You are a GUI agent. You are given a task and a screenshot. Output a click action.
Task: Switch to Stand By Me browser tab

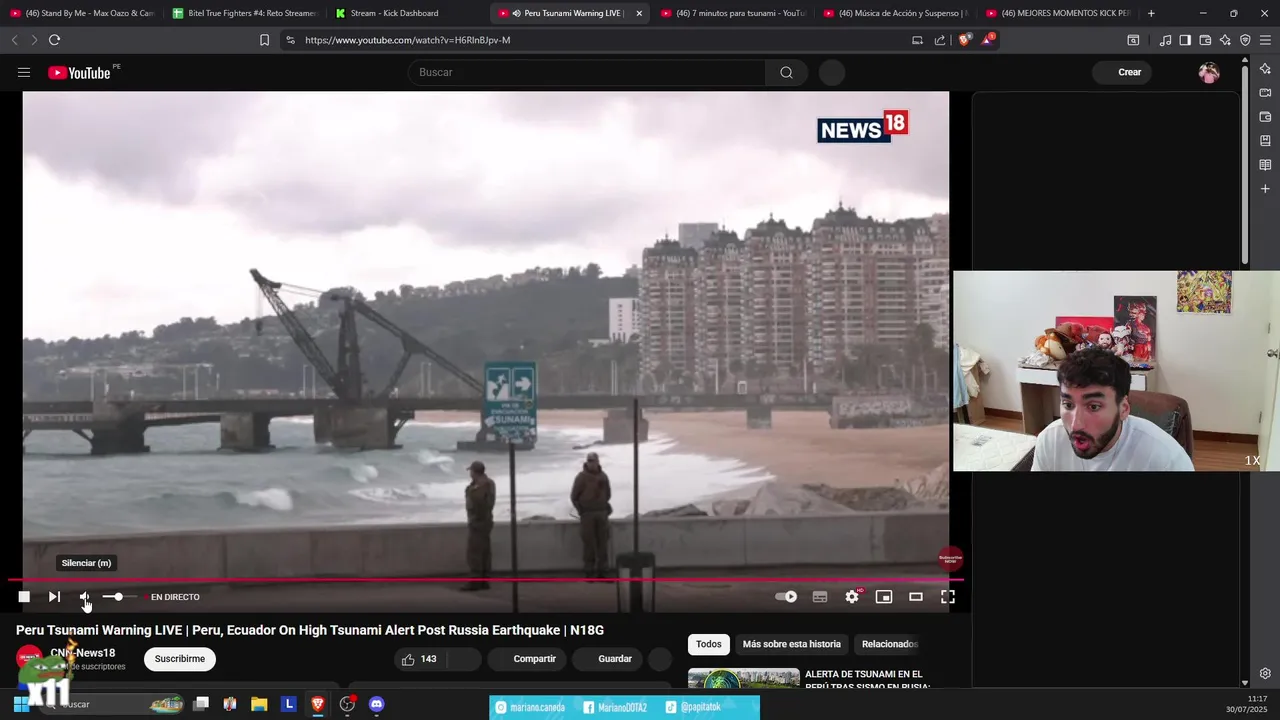tap(82, 13)
